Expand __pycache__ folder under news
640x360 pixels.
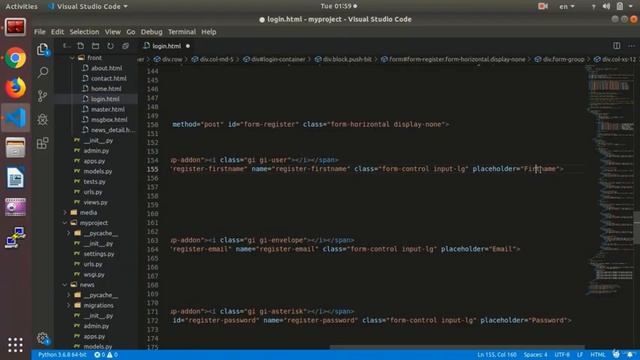[100, 295]
